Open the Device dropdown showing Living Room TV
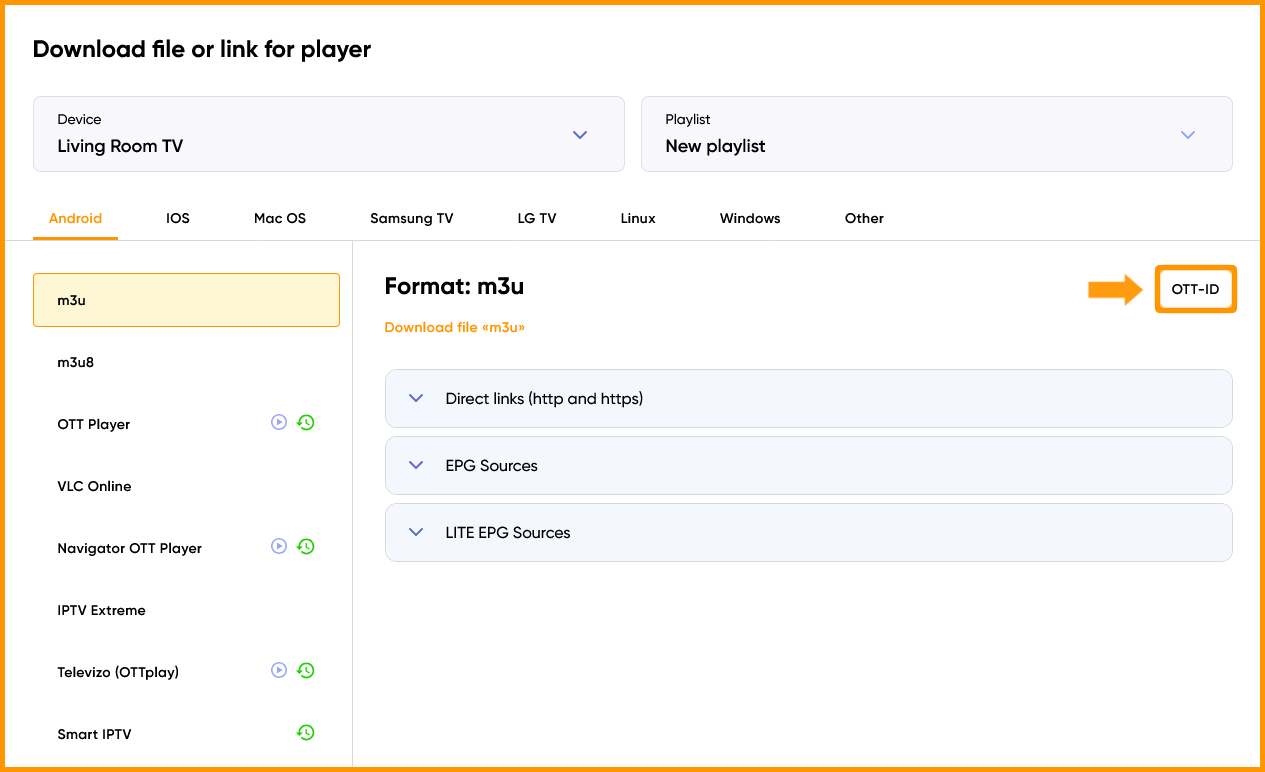Screen dimensions: 1265x772 click(328, 134)
